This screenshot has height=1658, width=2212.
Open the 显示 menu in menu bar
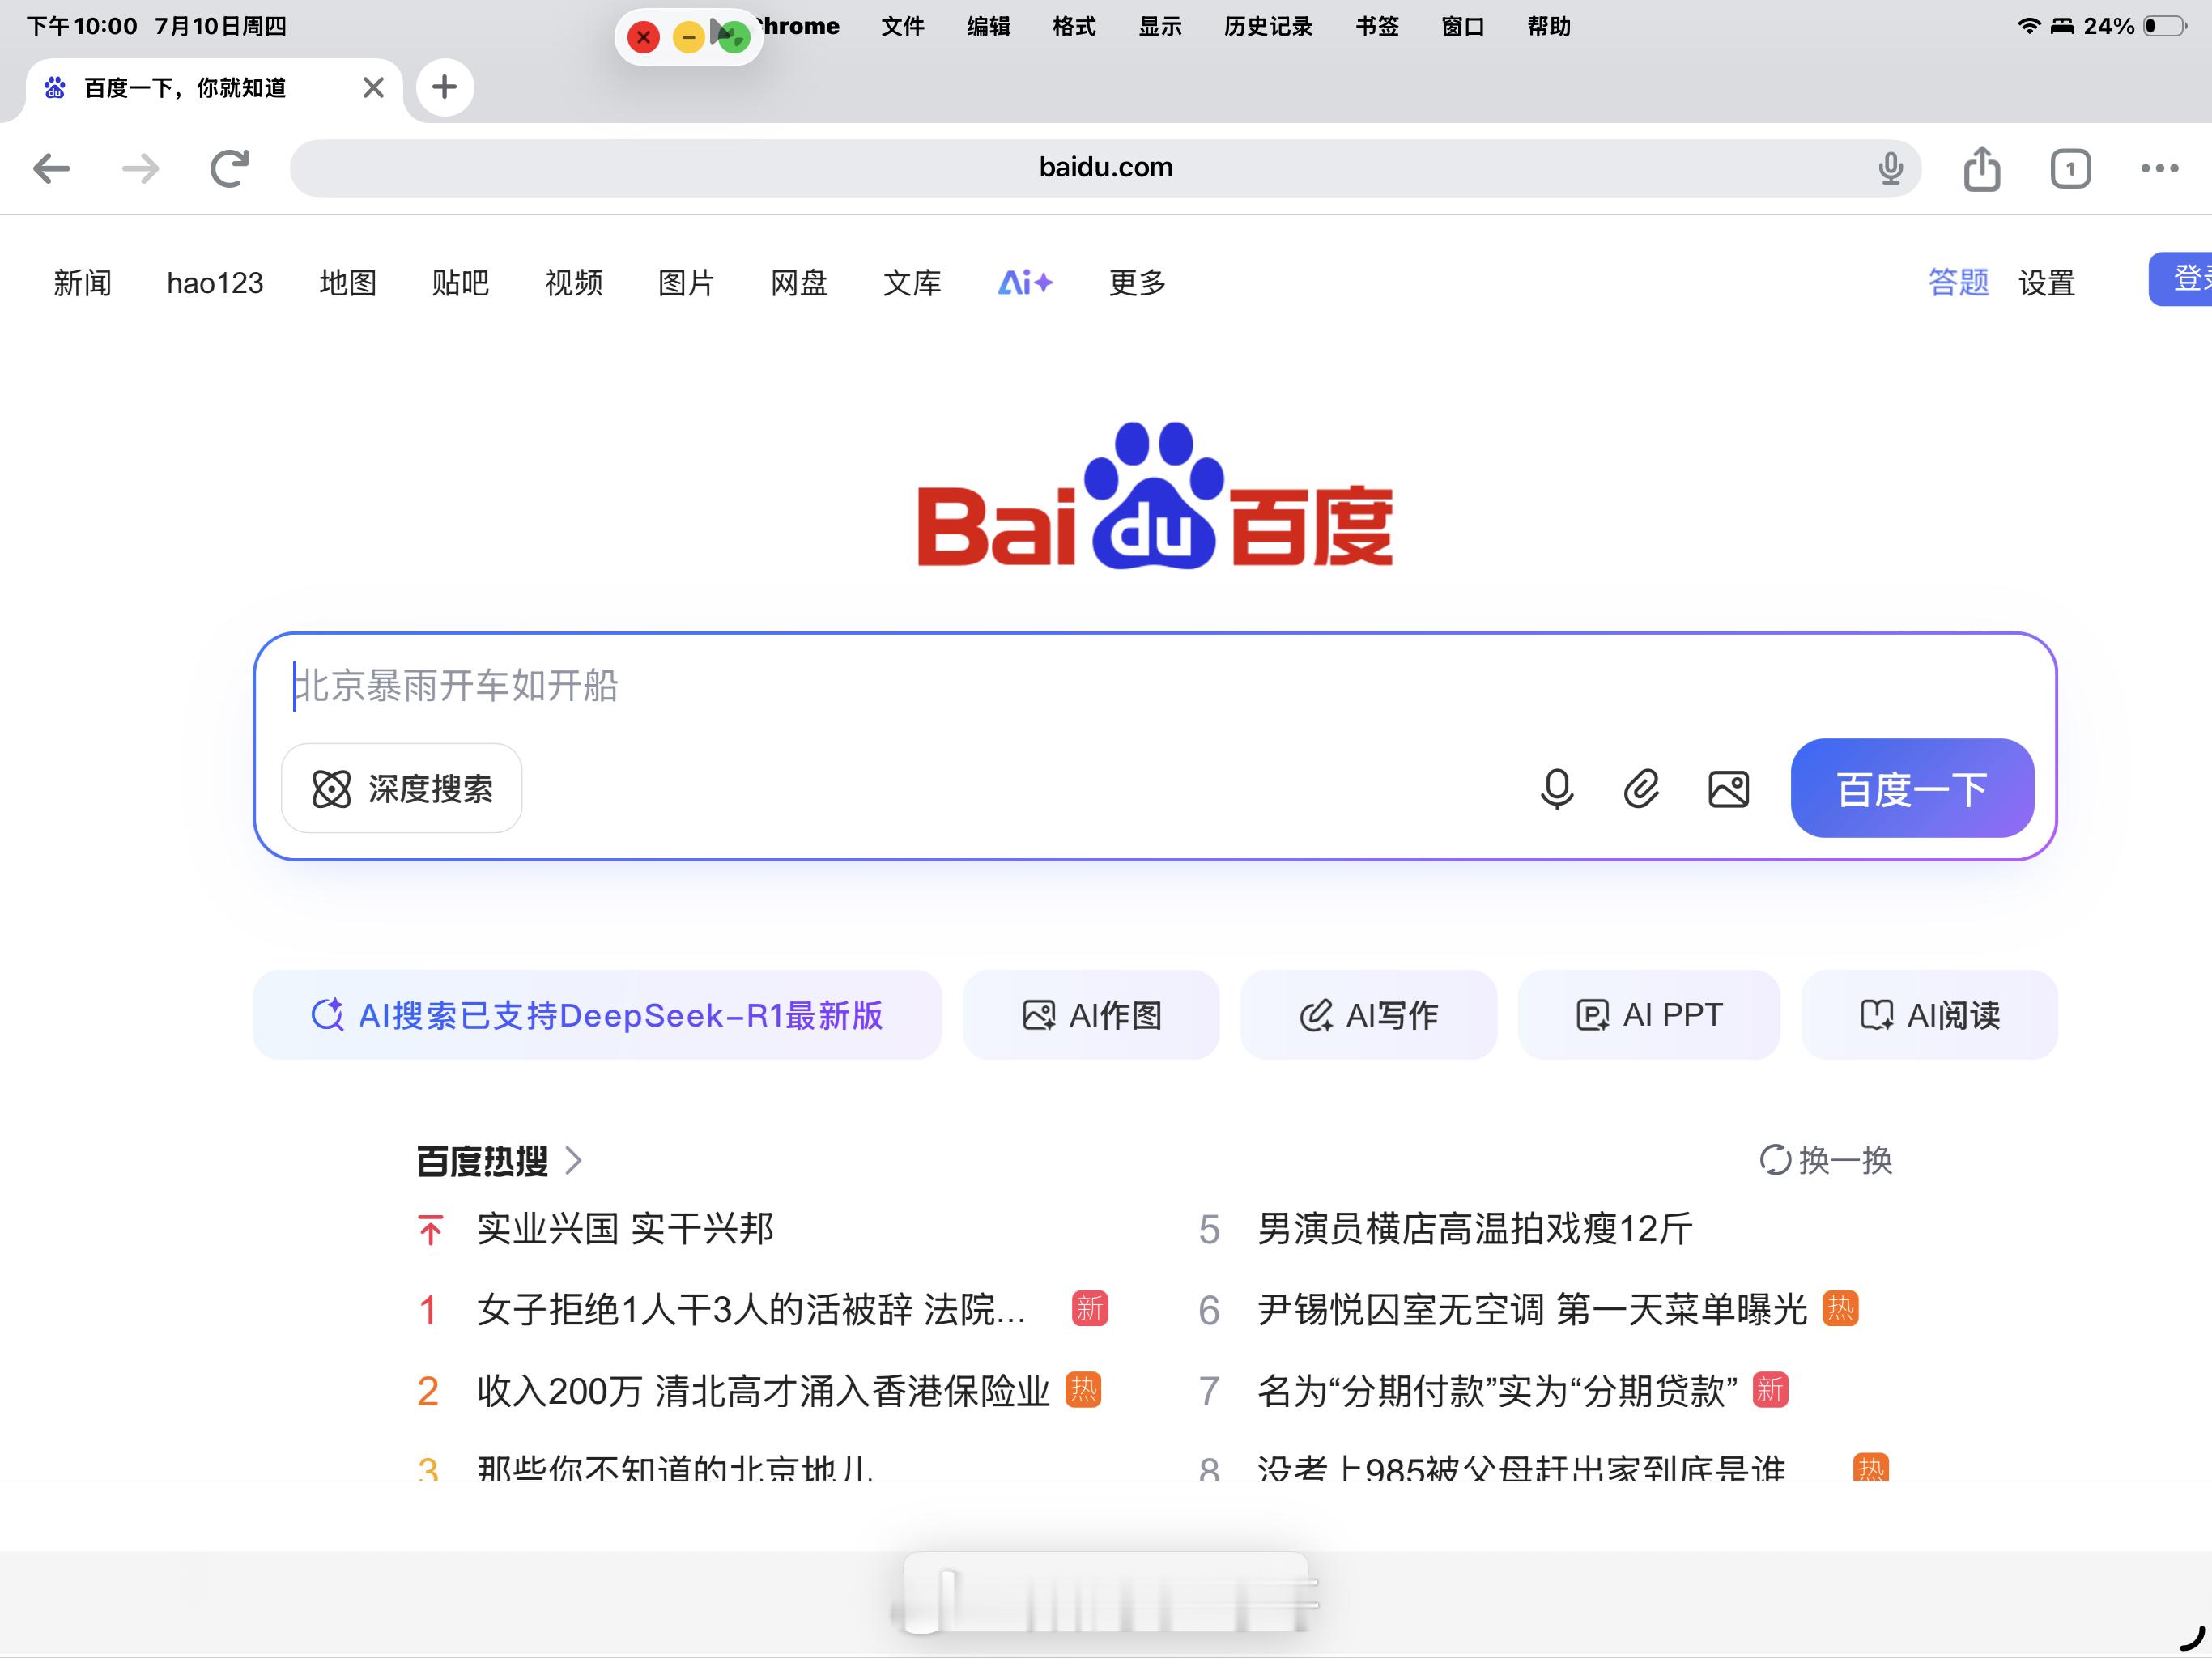coord(1160,27)
